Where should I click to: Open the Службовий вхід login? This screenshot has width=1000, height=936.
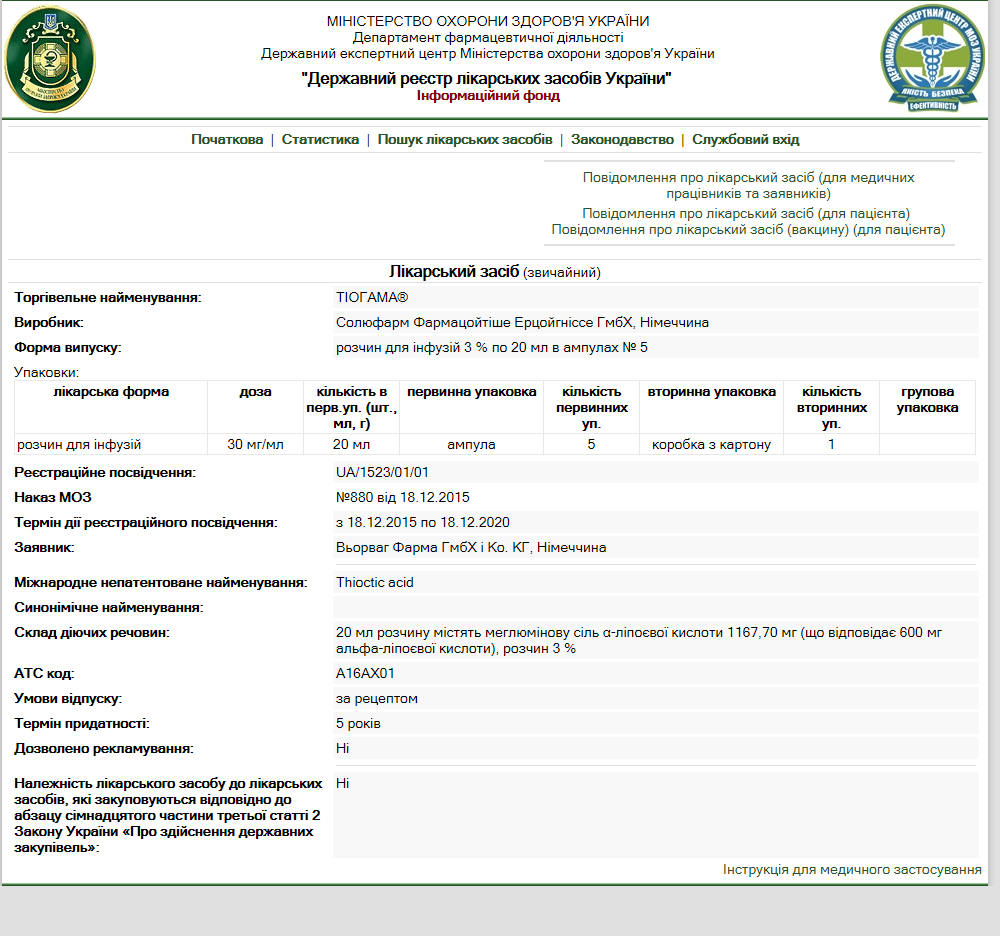[745, 140]
